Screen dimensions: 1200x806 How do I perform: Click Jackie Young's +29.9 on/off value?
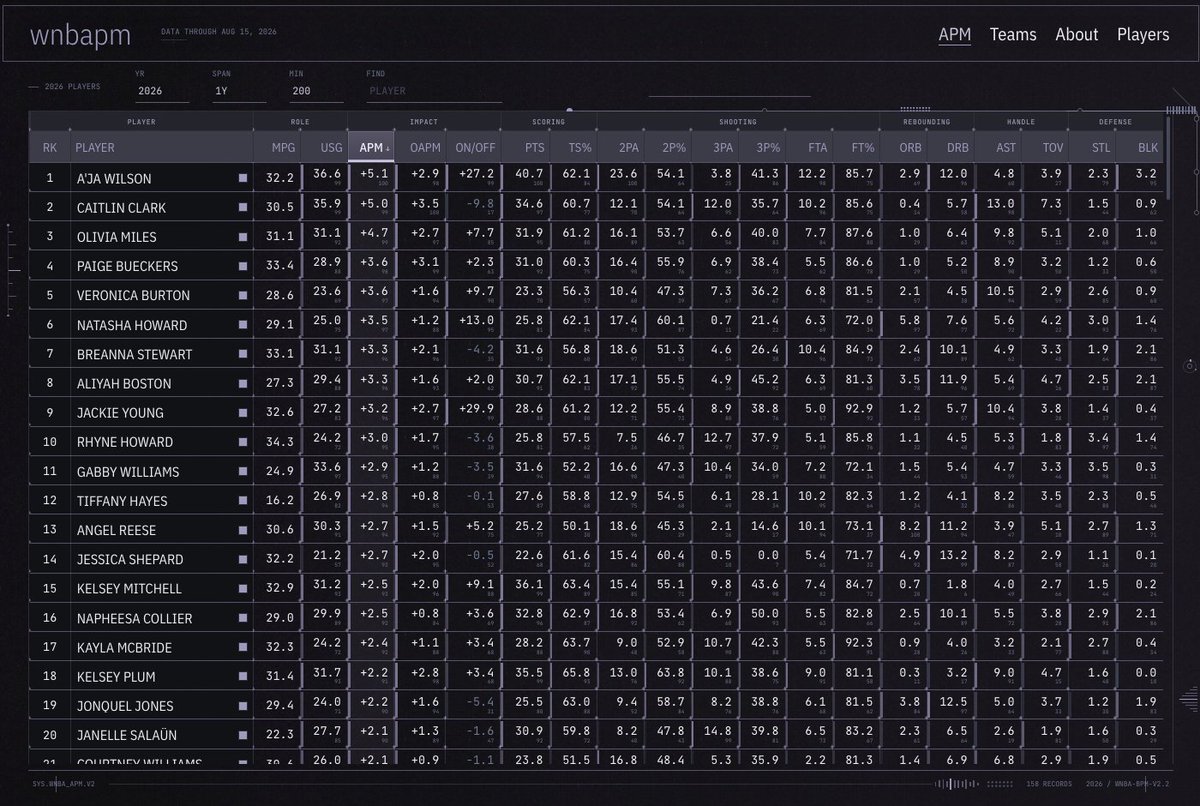(475, 410)
